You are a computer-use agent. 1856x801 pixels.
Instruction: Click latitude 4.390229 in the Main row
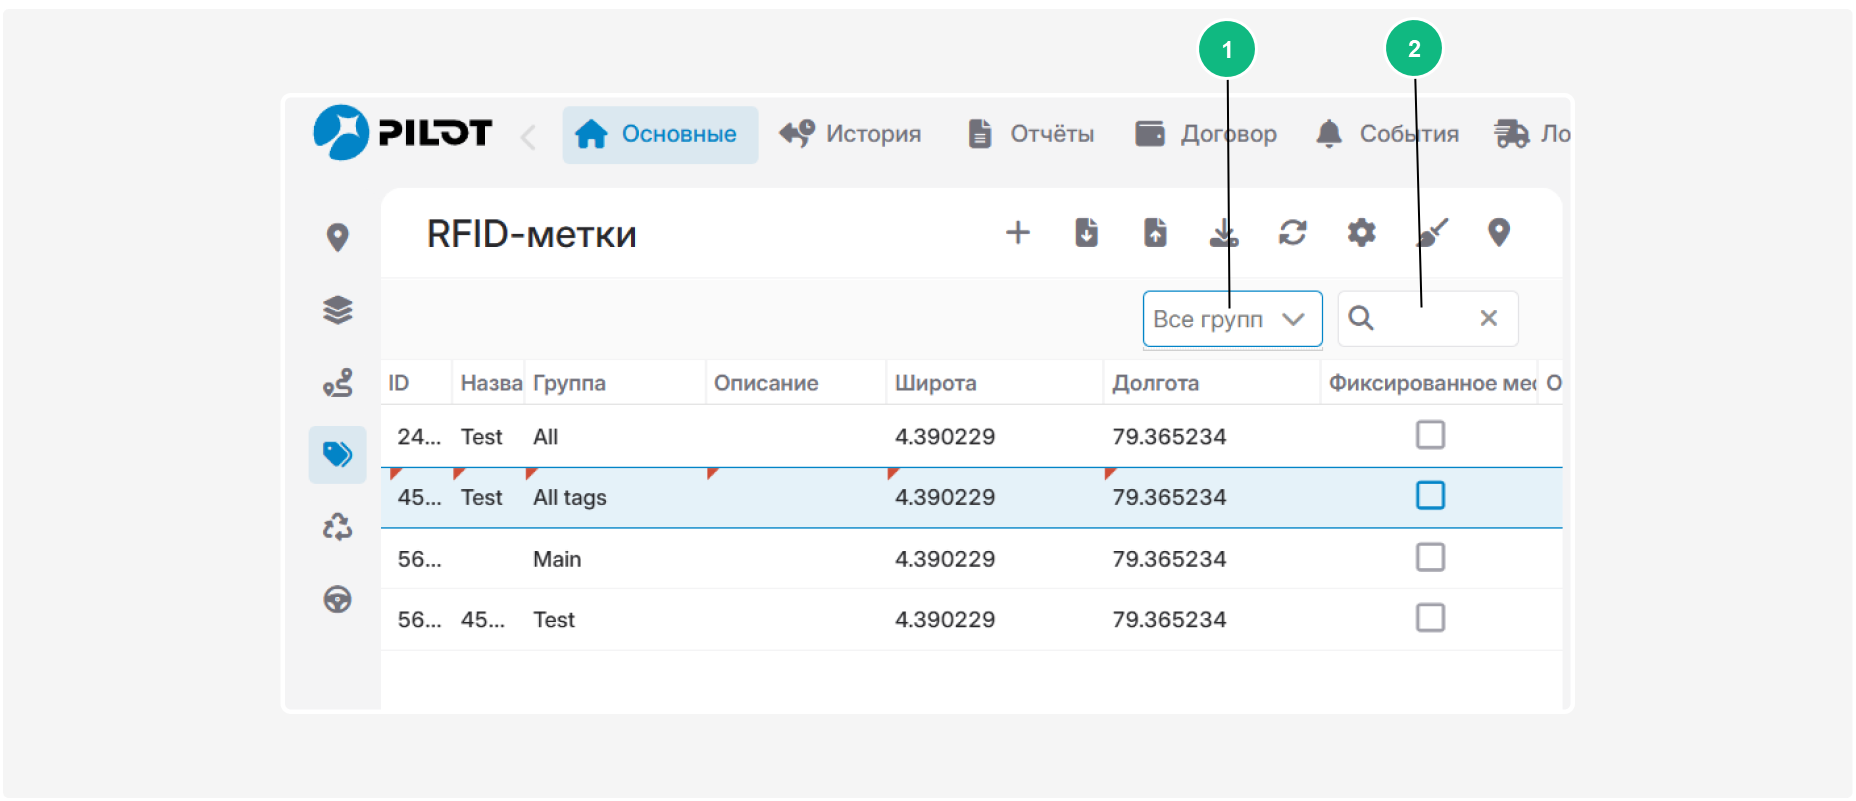pos(945,559)
